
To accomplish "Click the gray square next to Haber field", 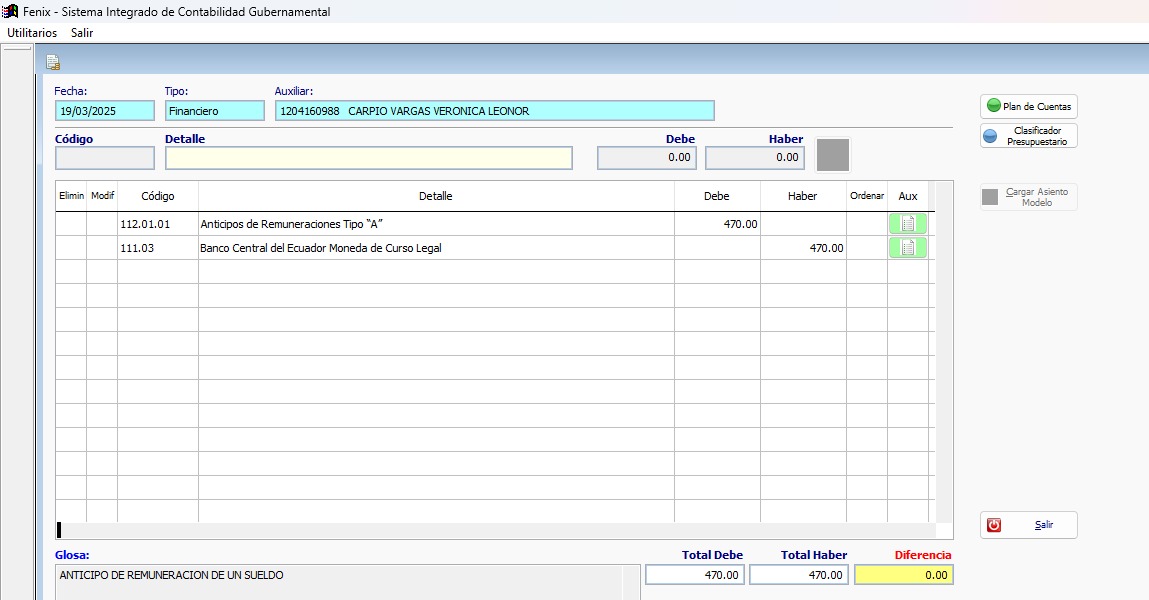I will pos(833,156).
